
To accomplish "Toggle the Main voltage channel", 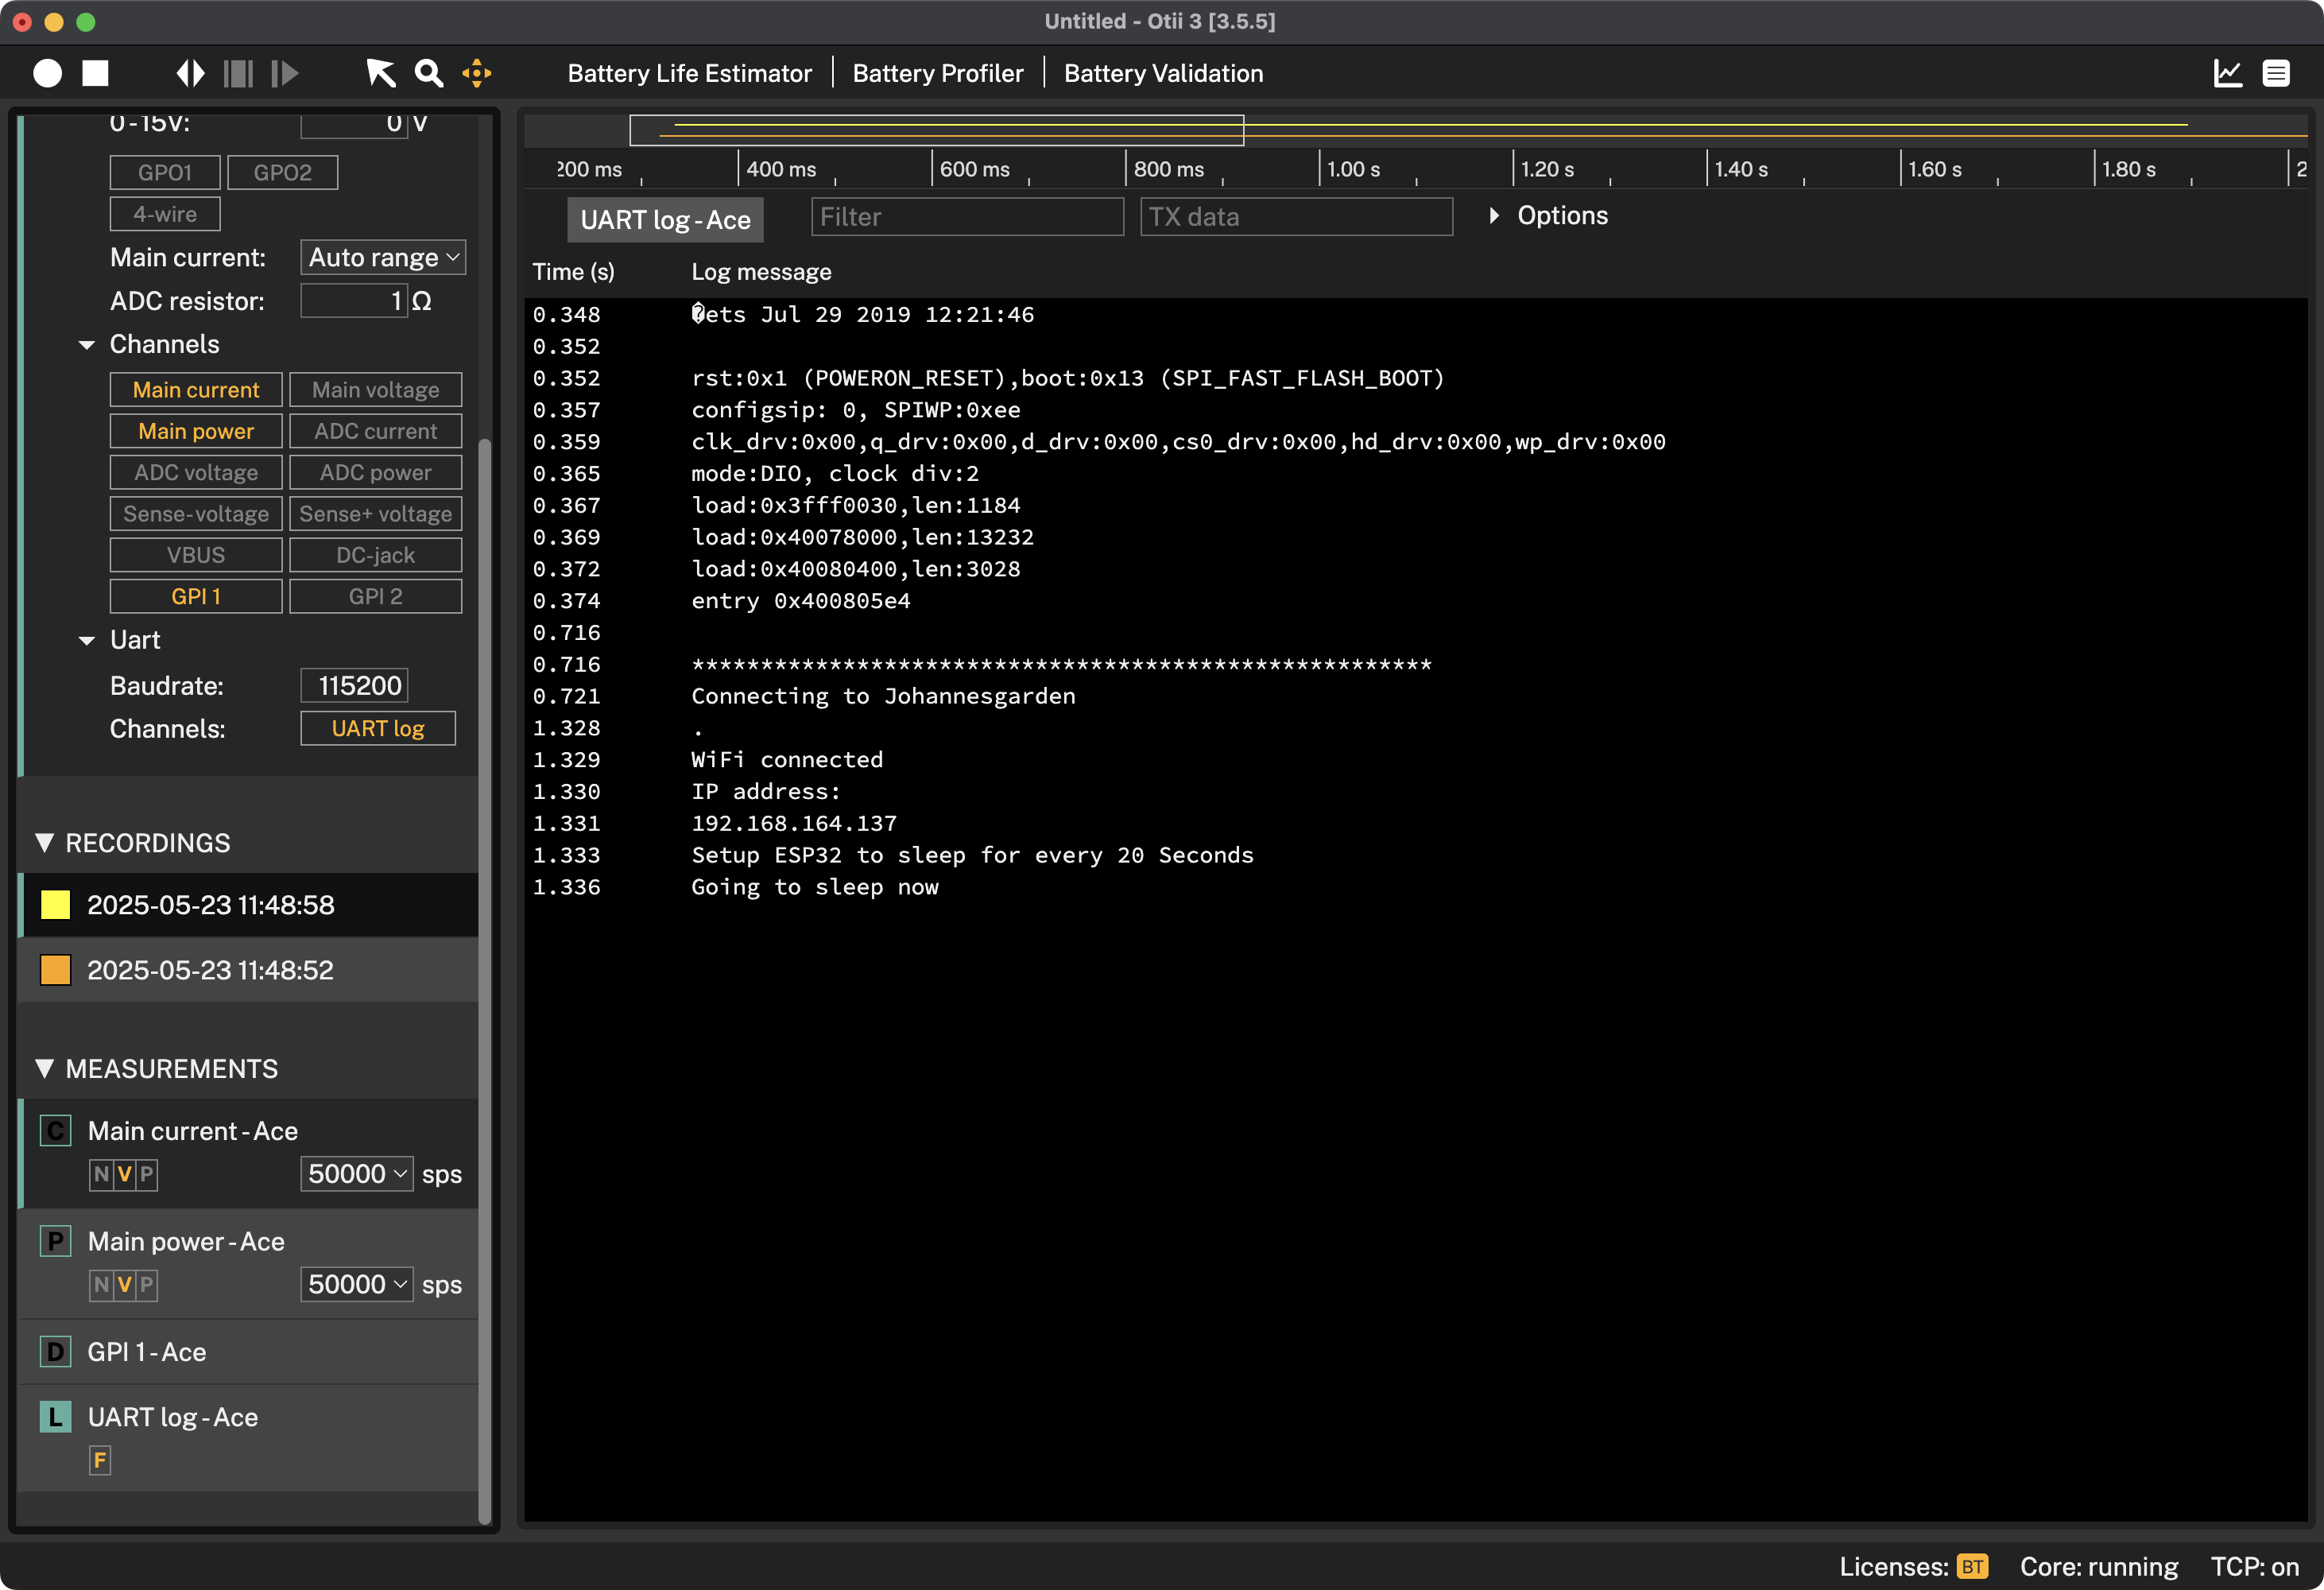I will (x=376, y=390).
